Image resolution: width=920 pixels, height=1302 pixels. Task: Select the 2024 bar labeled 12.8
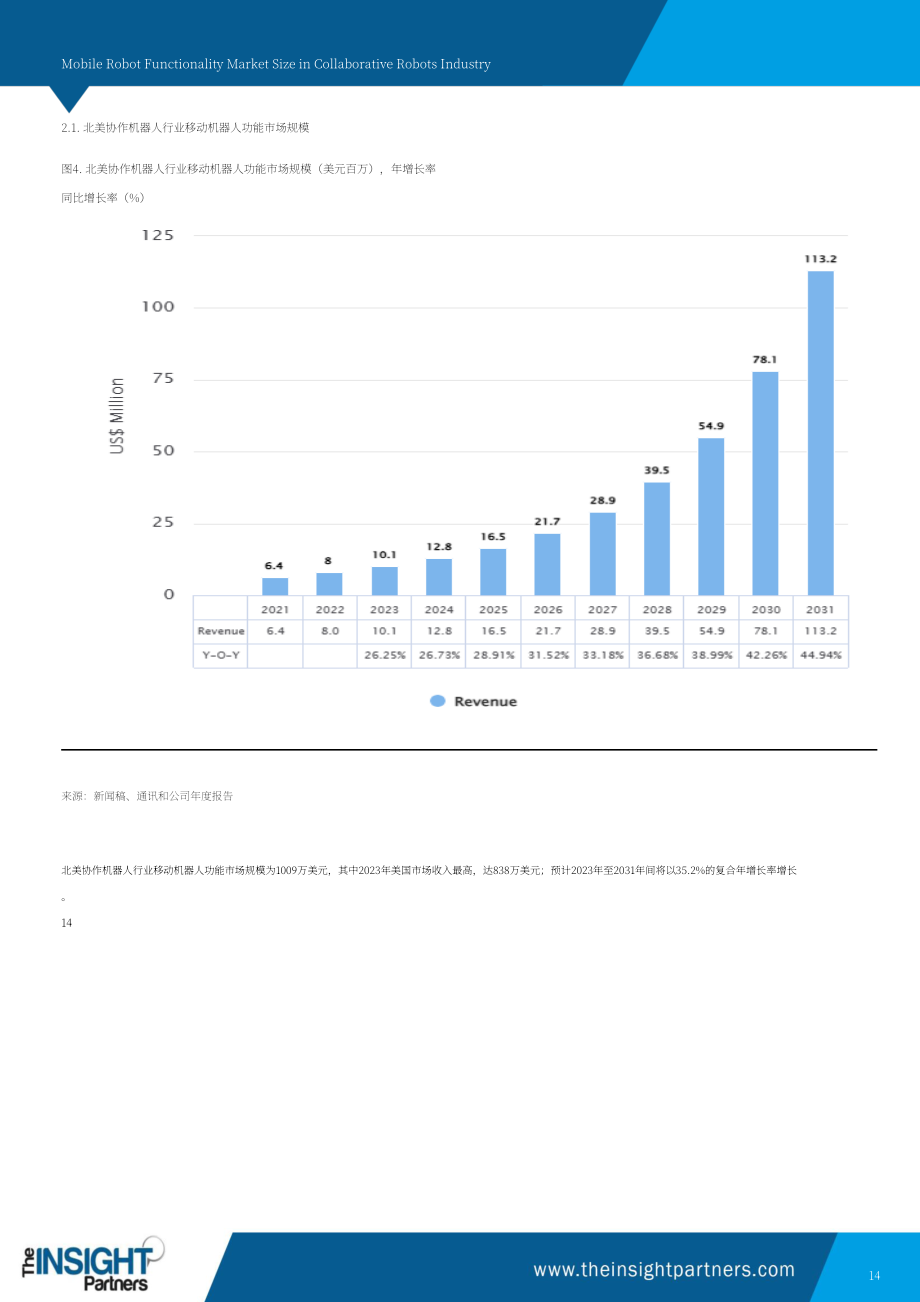(439, 577)
